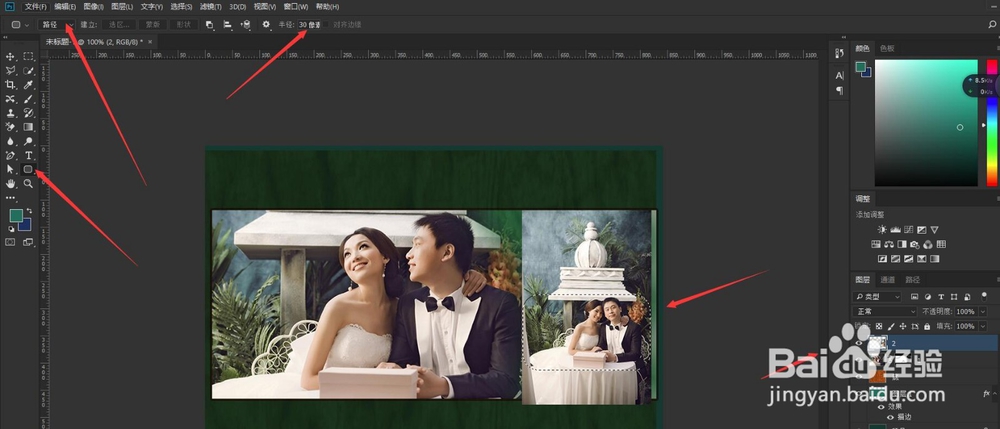This screenshot has height=429, width=1000.
Task: Open the Paragraph panel icon
Action: [839, 91]
